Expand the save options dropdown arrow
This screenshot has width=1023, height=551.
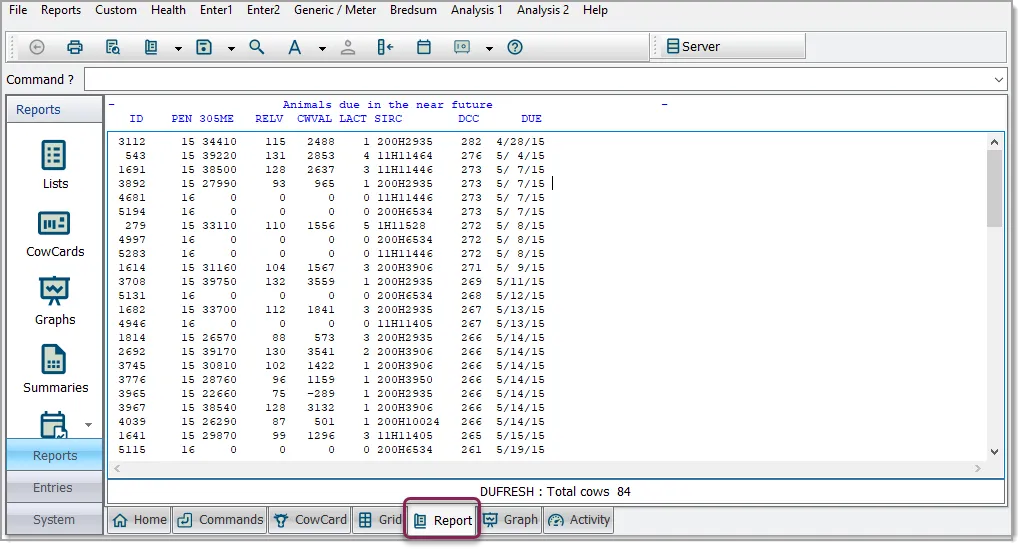coord(231,48)
